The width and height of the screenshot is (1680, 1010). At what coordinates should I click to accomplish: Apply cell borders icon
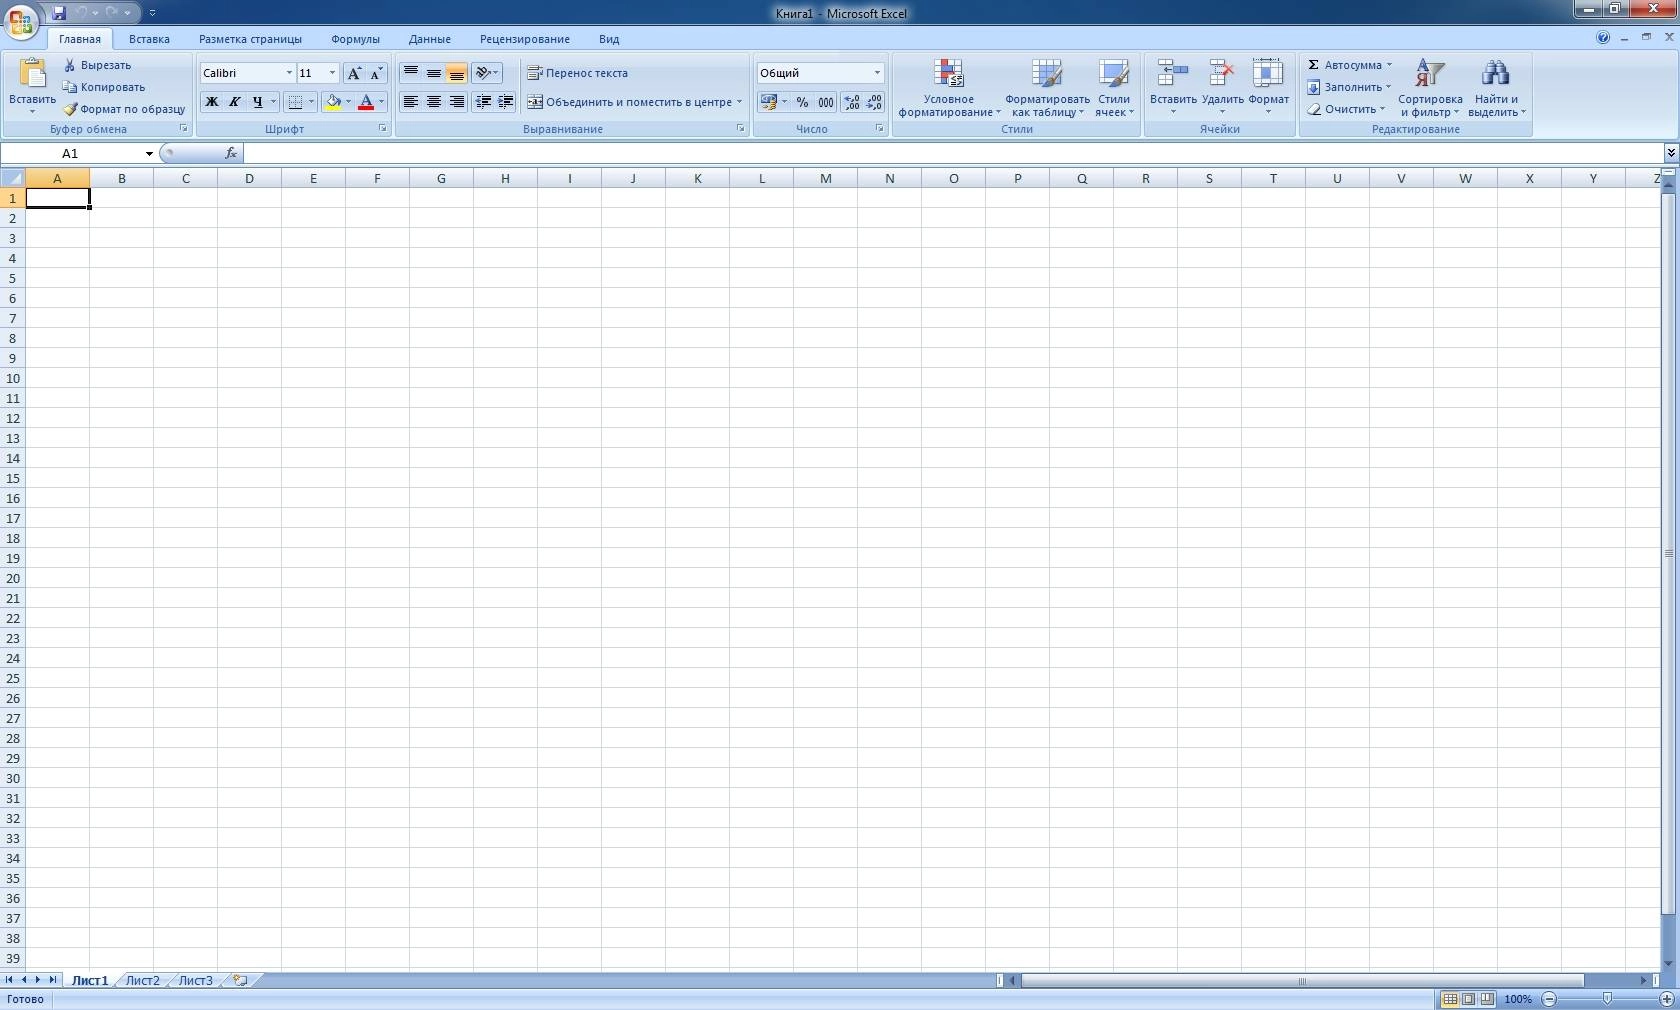point(295,102)
